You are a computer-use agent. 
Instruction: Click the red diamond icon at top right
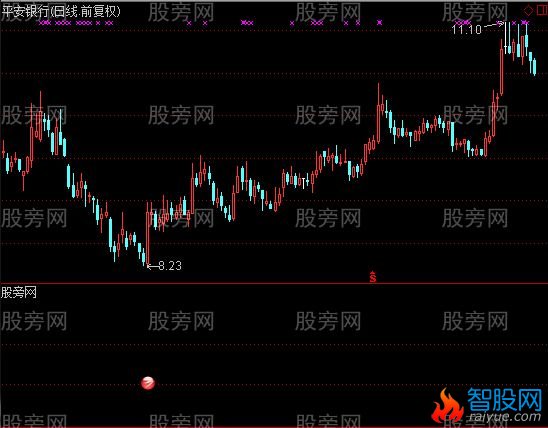[x=528, y=10]
